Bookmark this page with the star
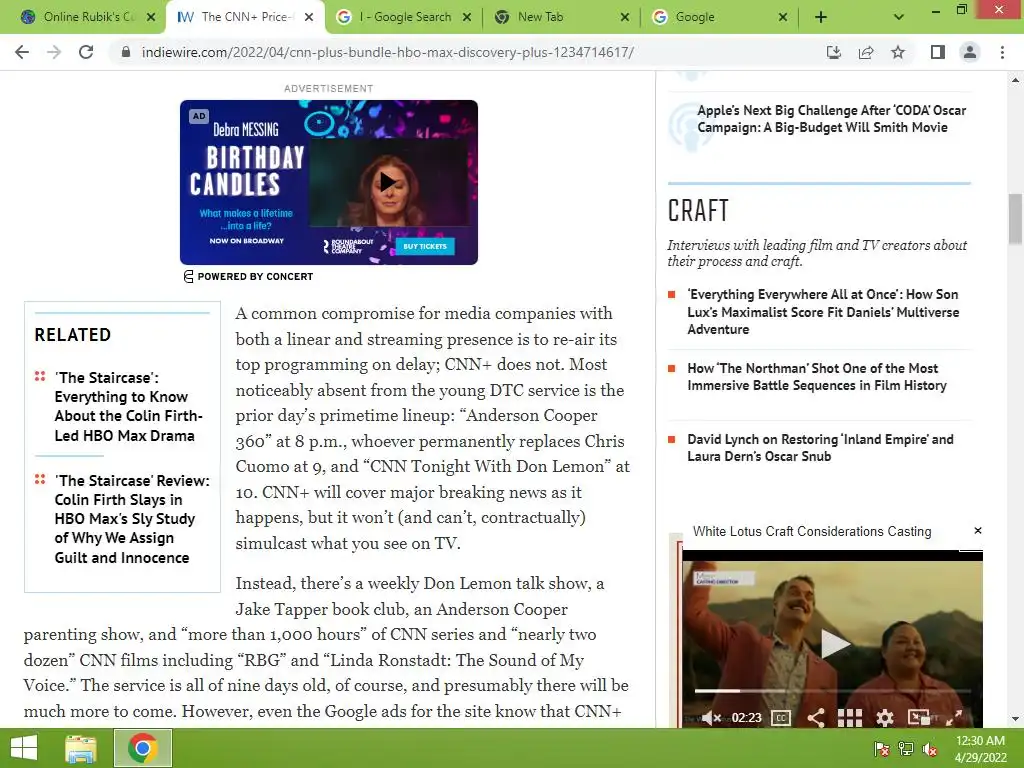Screen dimensions: 1024x768 click(x=898, y=52)
